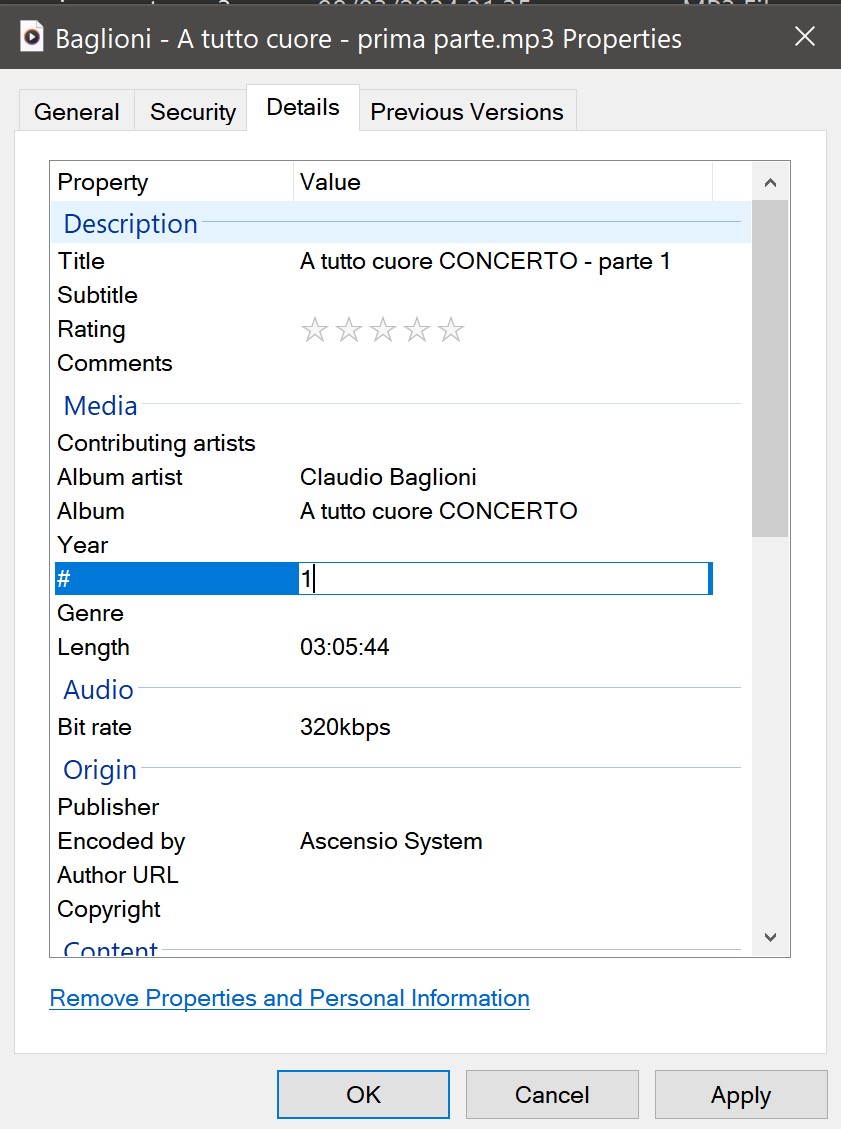The image size is (841, 1129).
Task: Set rating to the fifth star
Action: 451,330
